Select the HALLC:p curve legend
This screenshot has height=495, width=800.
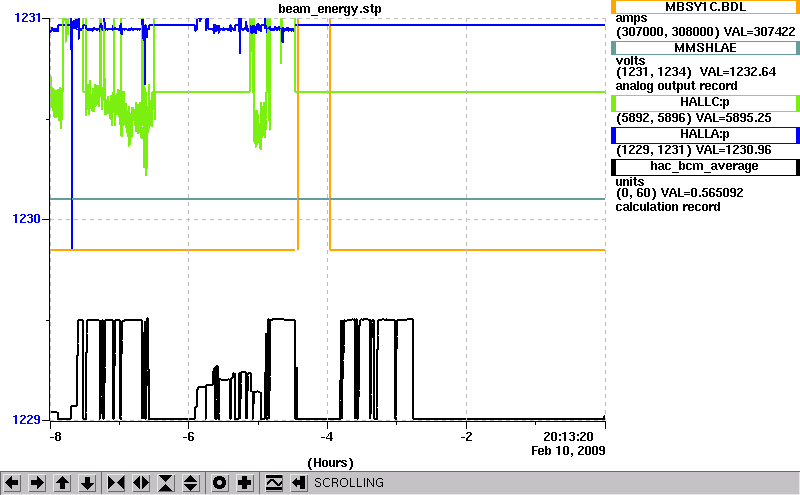(706, 103)
